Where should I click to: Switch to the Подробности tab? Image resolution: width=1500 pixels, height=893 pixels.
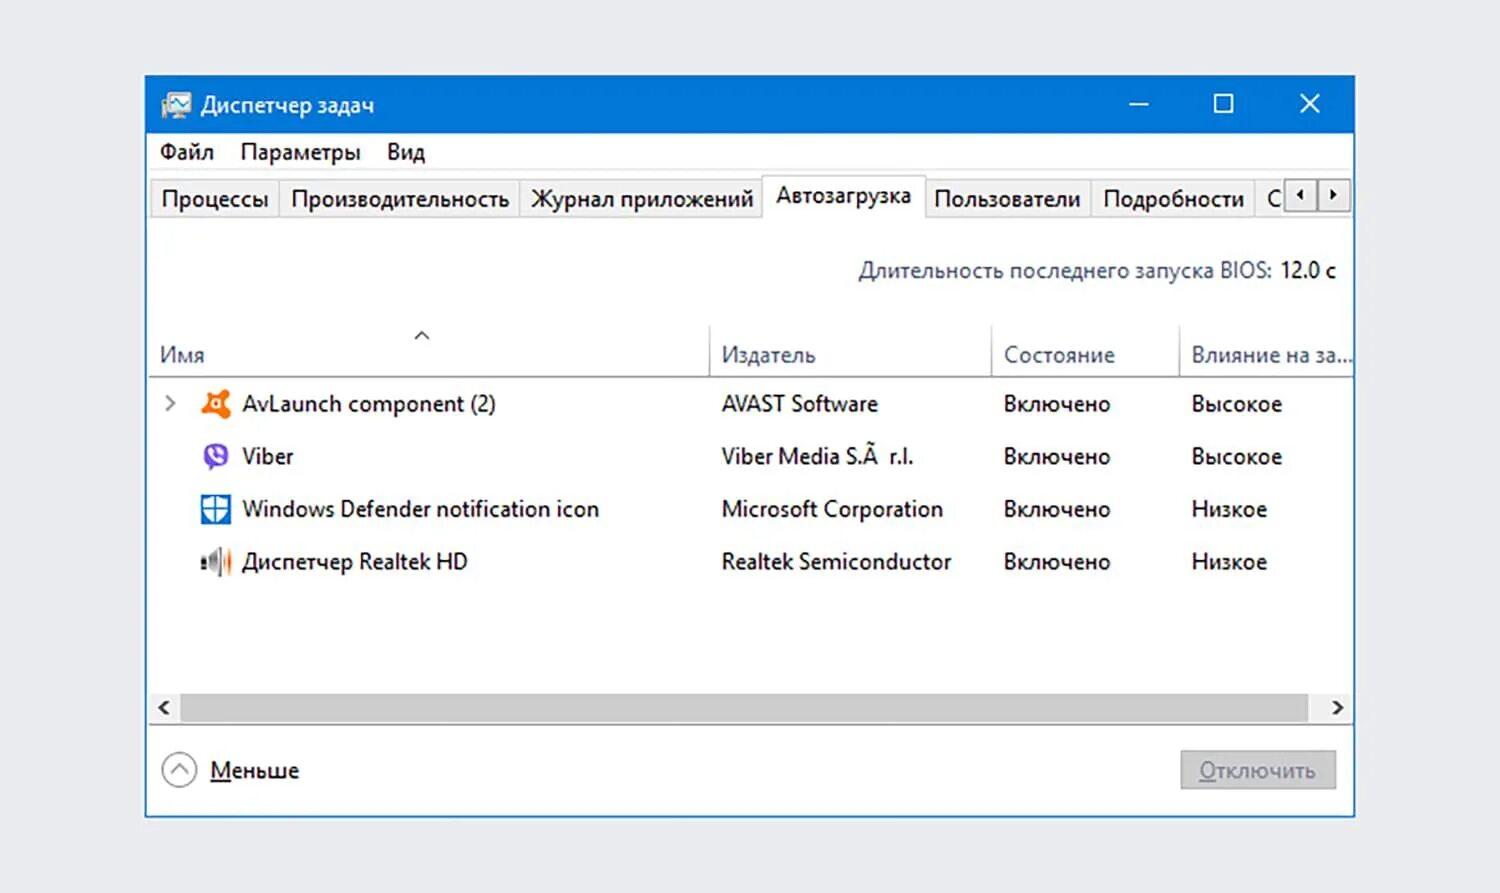point(1173,199)
